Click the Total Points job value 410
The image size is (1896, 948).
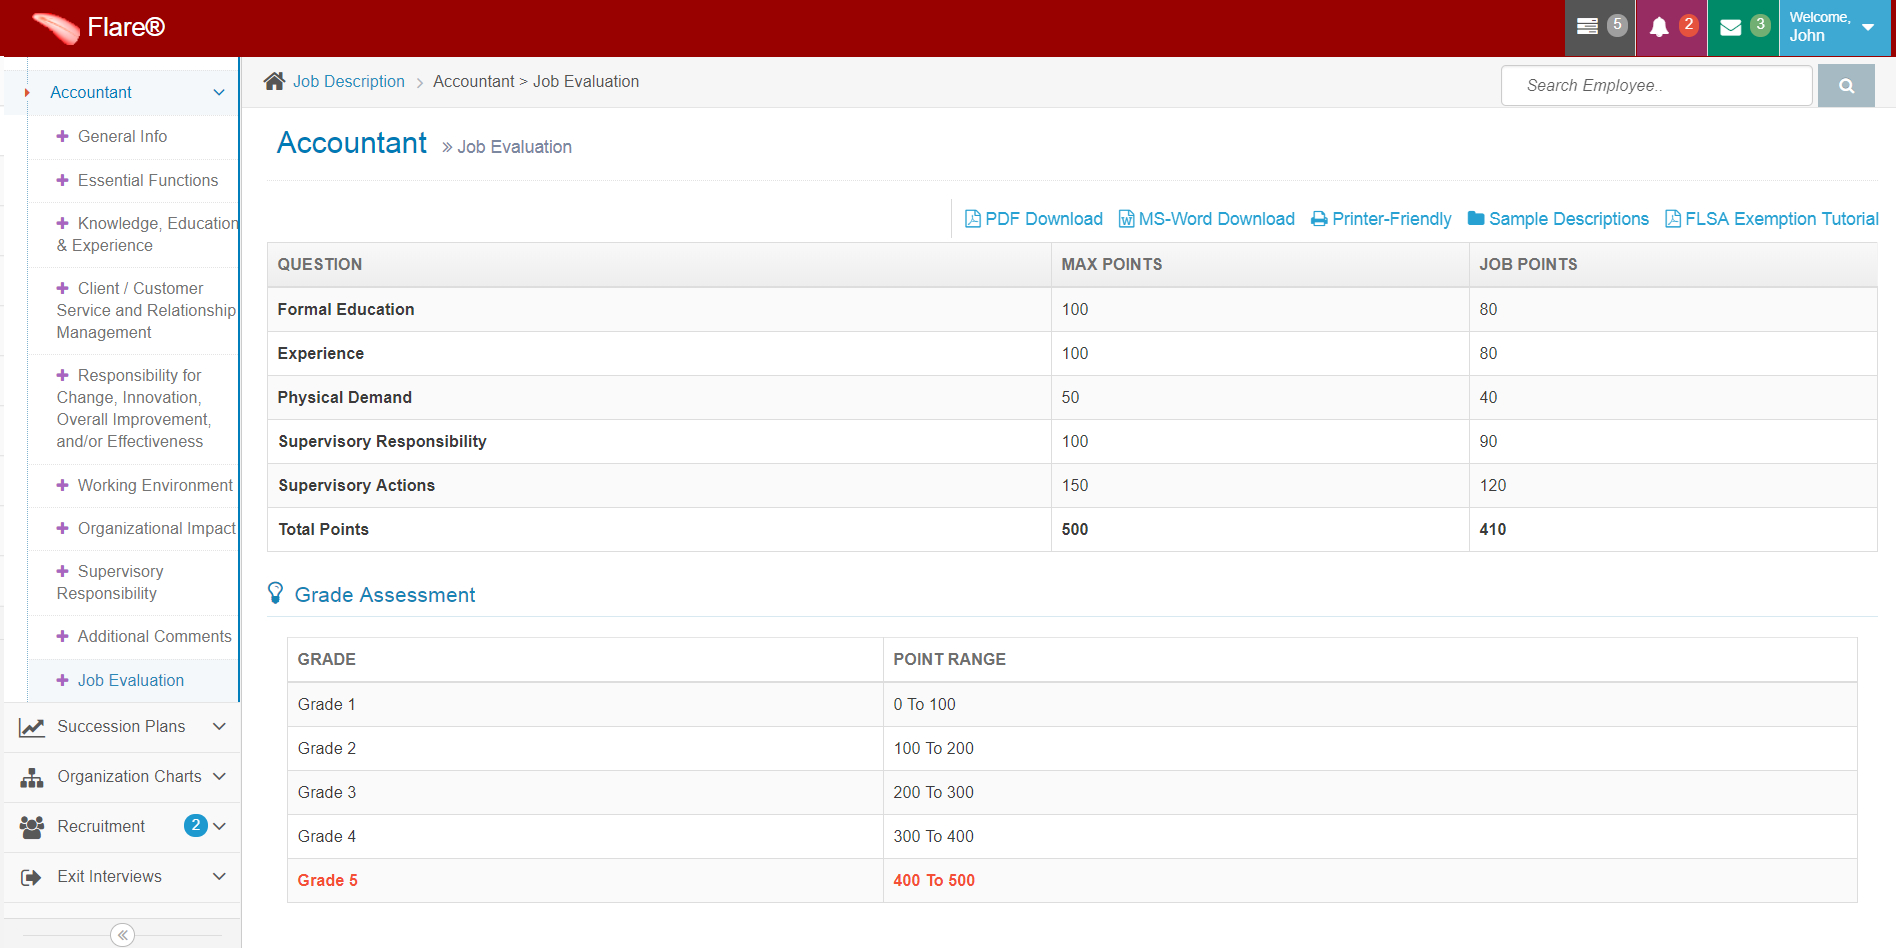tap(1493, 530)
